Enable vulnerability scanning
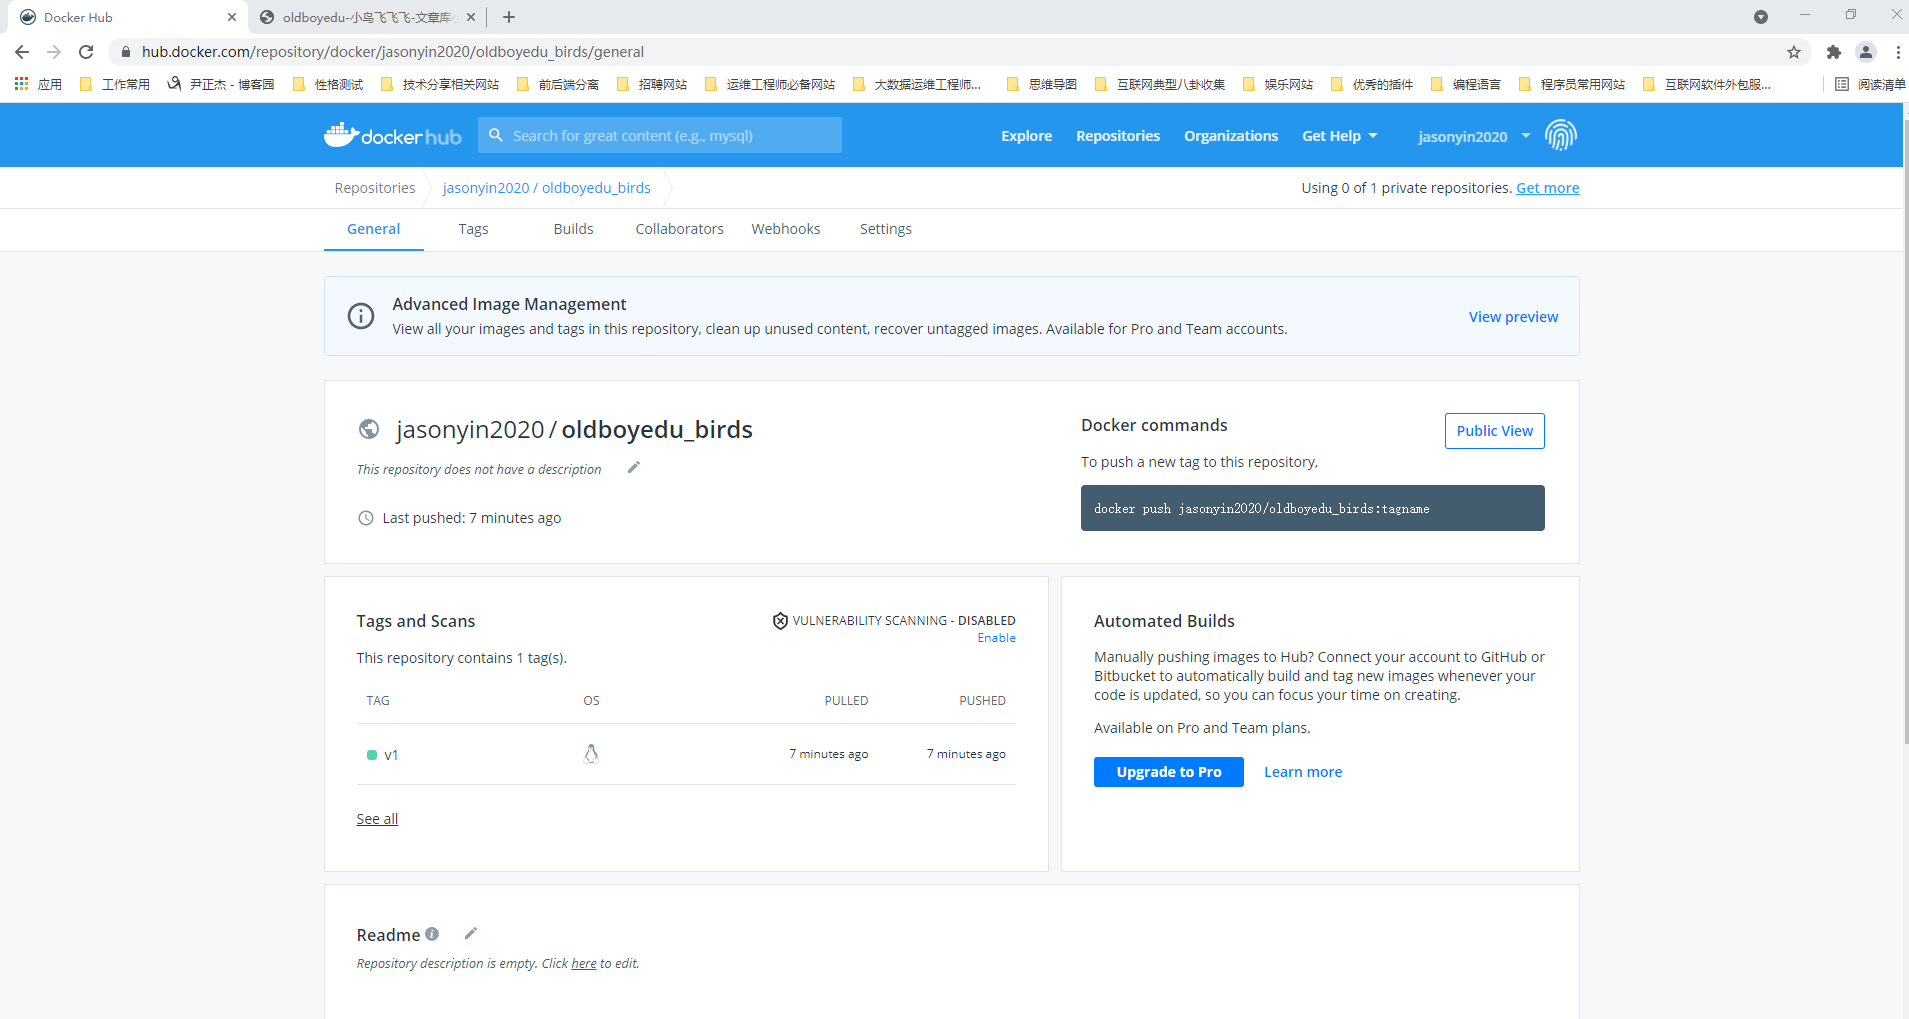Viewport: 1909px width, 1019px height. pyautogui.click(x=996, y=638)
